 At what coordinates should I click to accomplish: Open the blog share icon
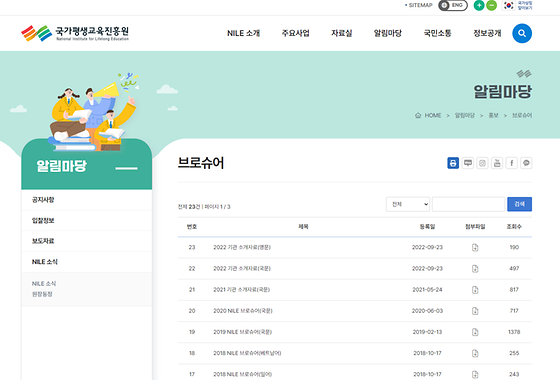tap(468, 163)
